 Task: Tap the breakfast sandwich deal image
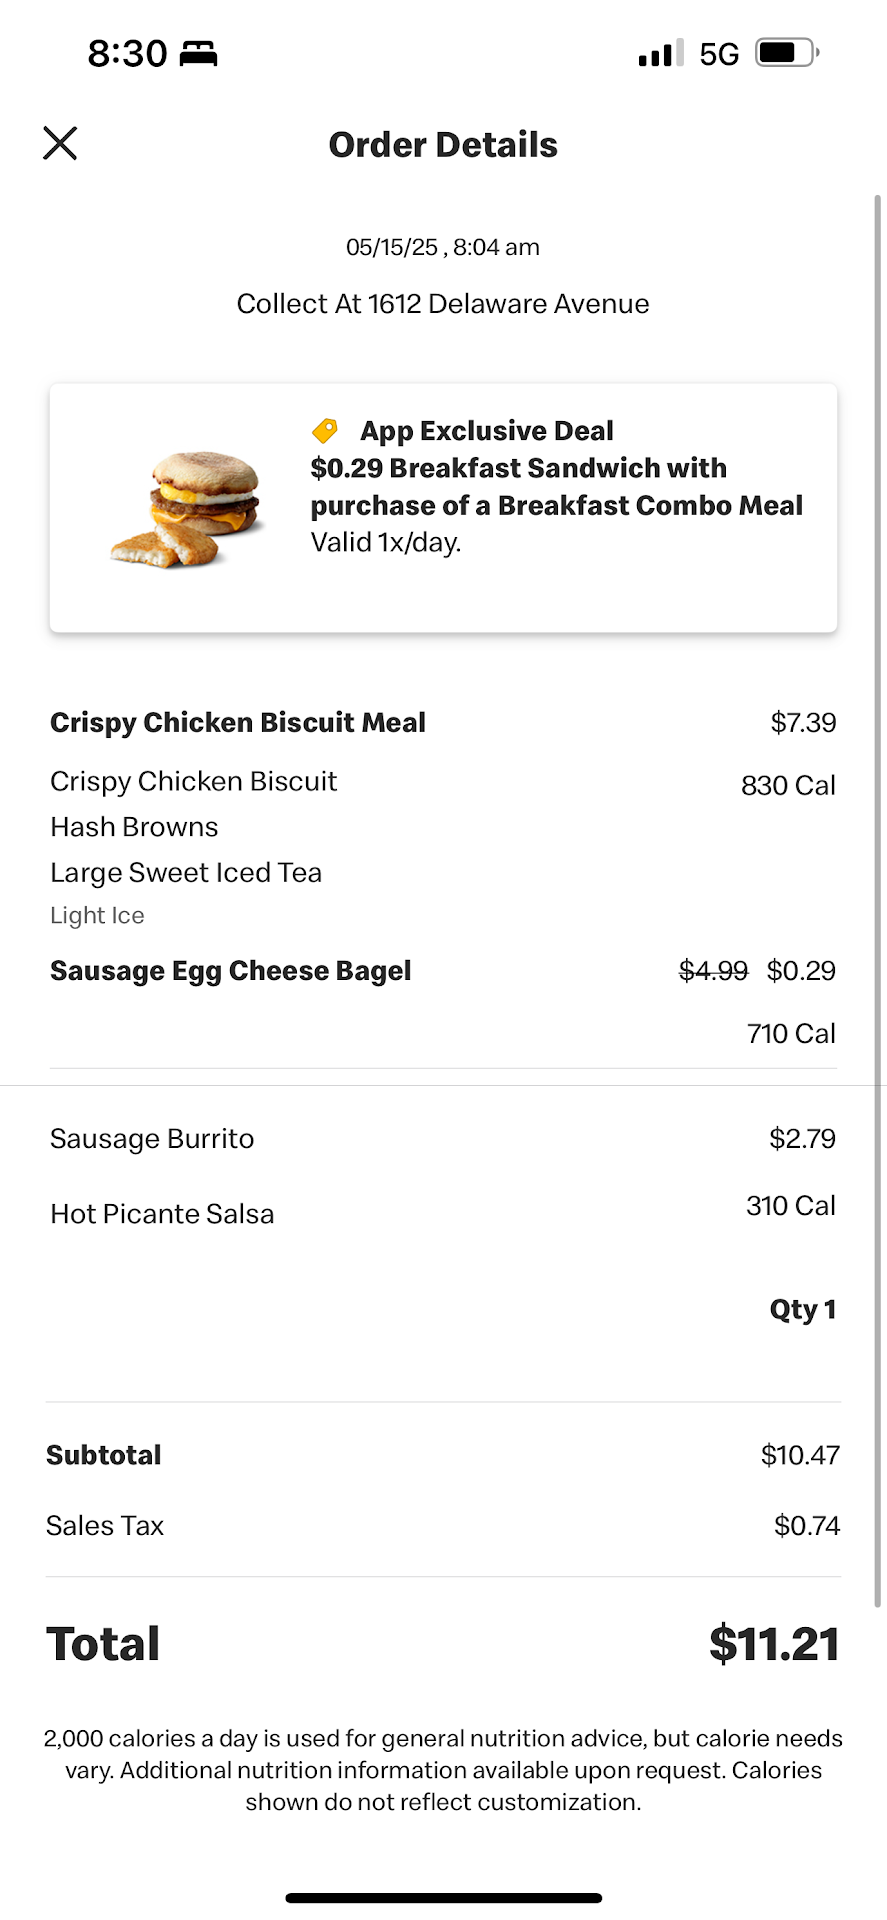pyautogui.click(x=188, y=508)
